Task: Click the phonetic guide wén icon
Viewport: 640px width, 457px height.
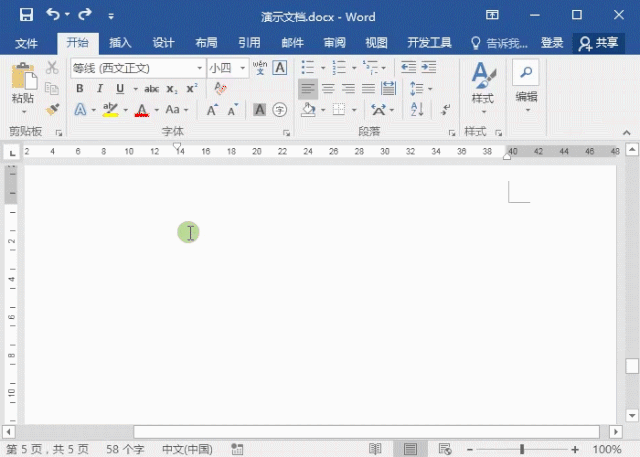Action: click(x=260, y=67)
